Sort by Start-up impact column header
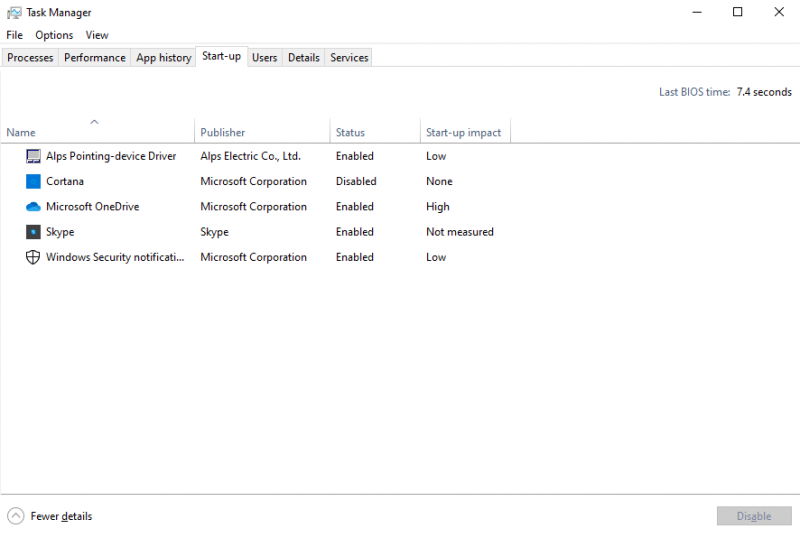This screenshot has width=800, height=538. click(x=463, y=132)
